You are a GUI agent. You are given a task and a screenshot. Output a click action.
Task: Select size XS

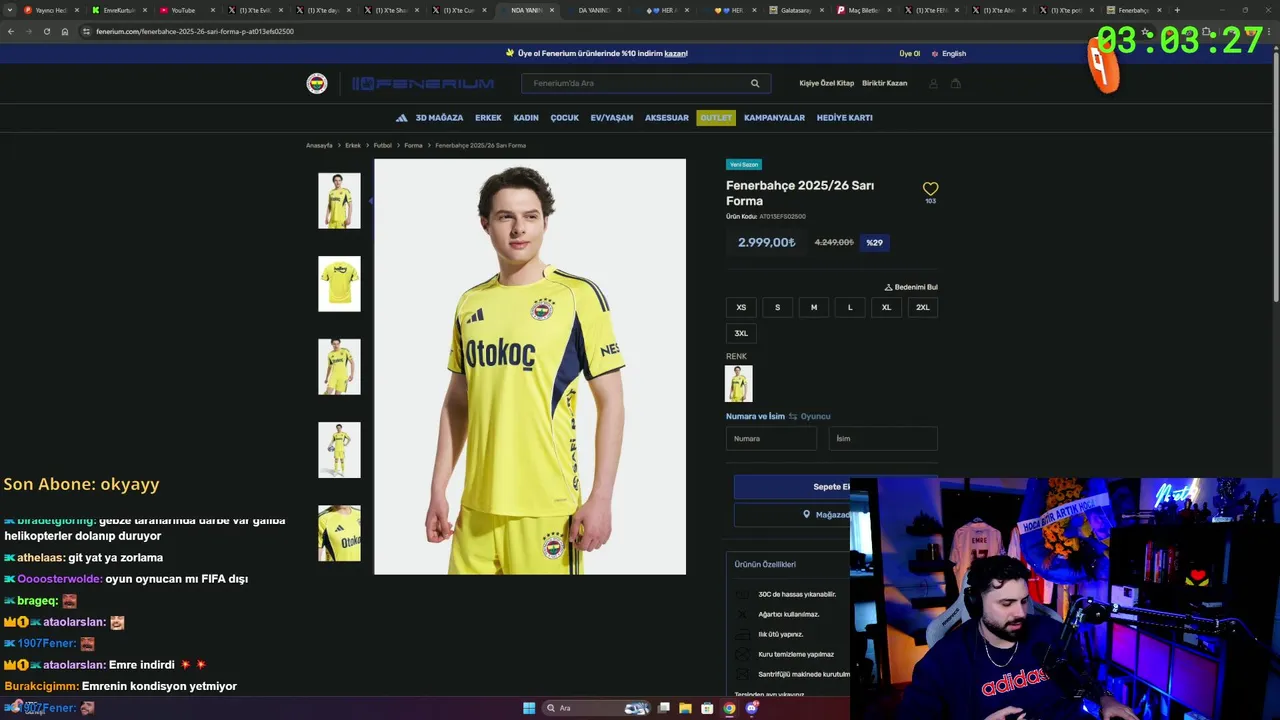(741, 307)
